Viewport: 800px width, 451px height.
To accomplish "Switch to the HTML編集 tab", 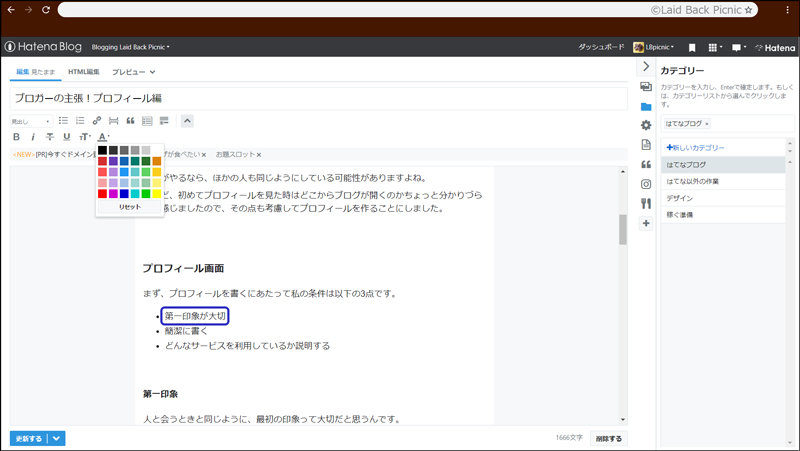I will 84,72.
